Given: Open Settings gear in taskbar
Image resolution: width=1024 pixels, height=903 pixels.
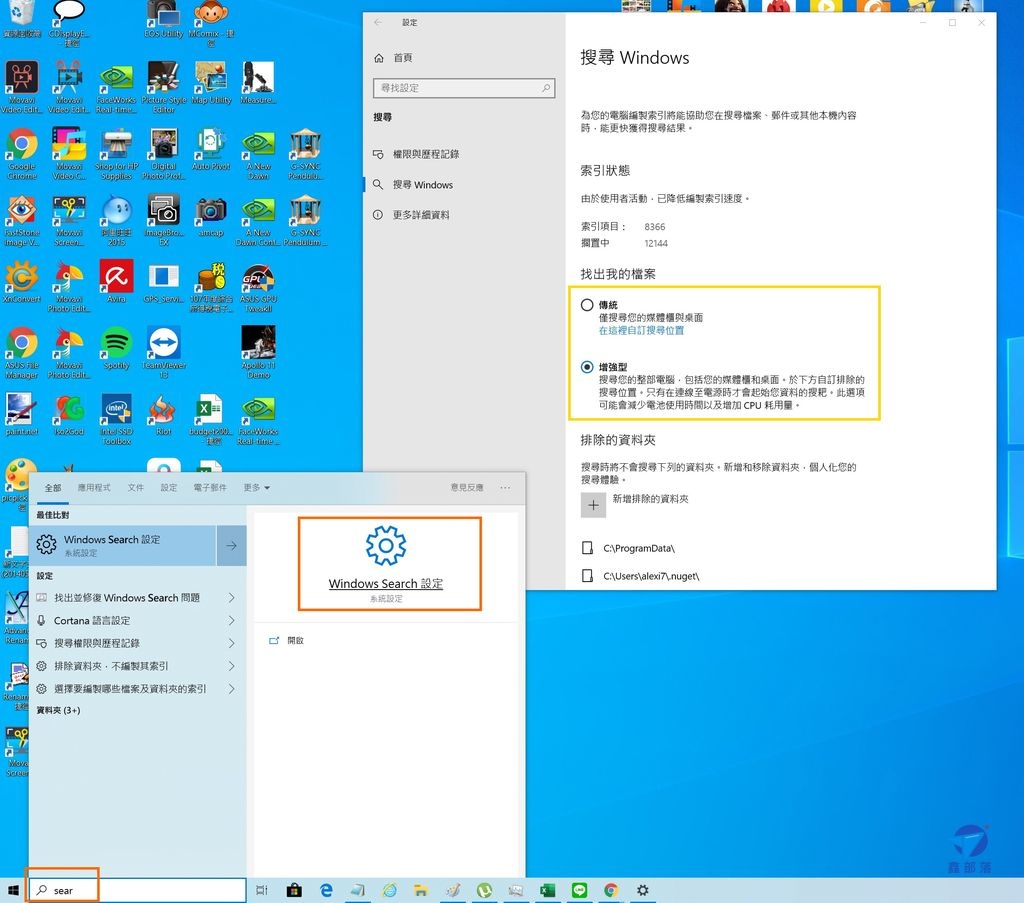Looking at the screenshot, I should pyautogui.click(x=643, y=890).
